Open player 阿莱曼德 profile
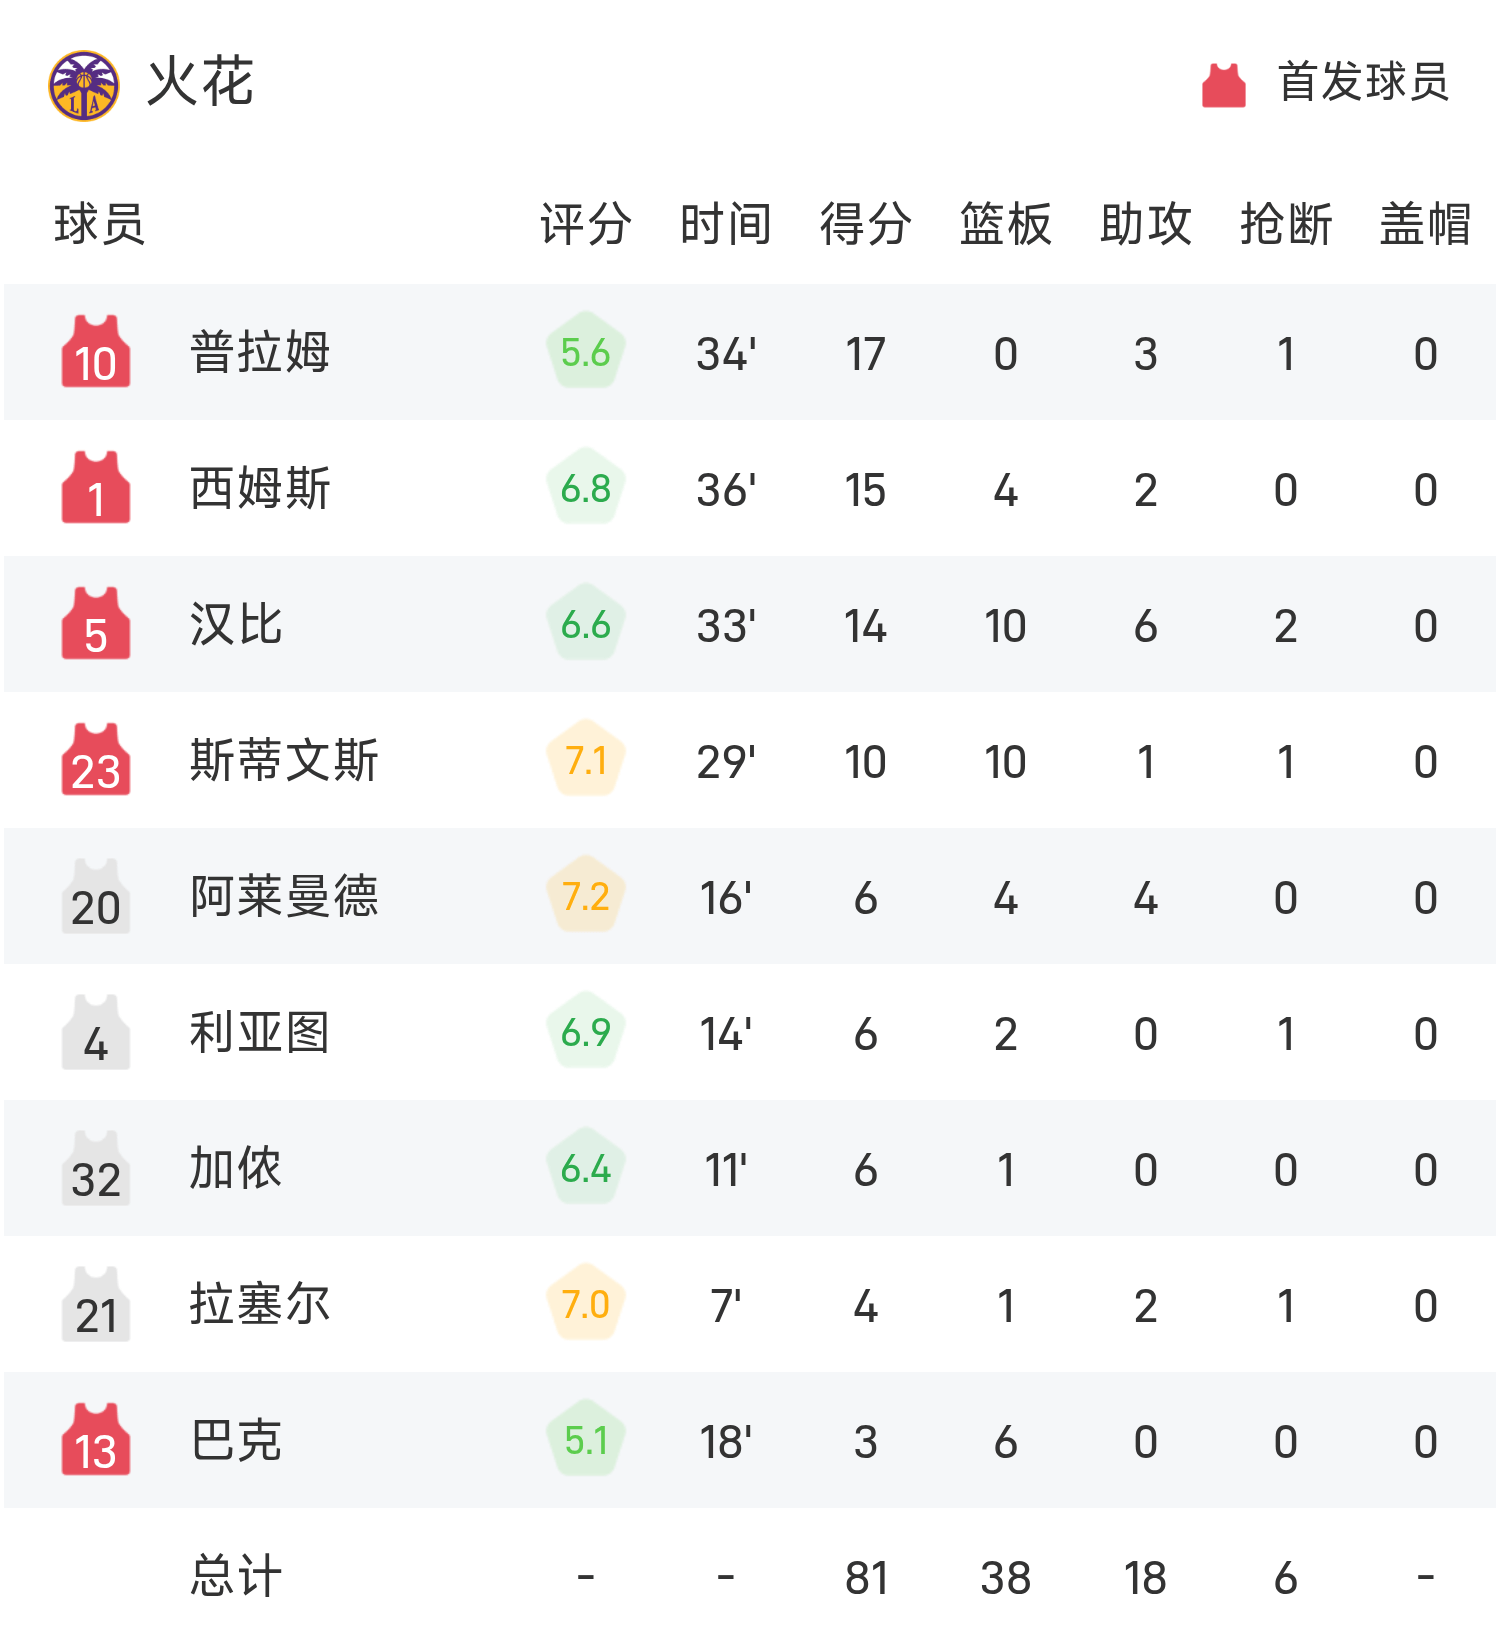 pos(284,896)
